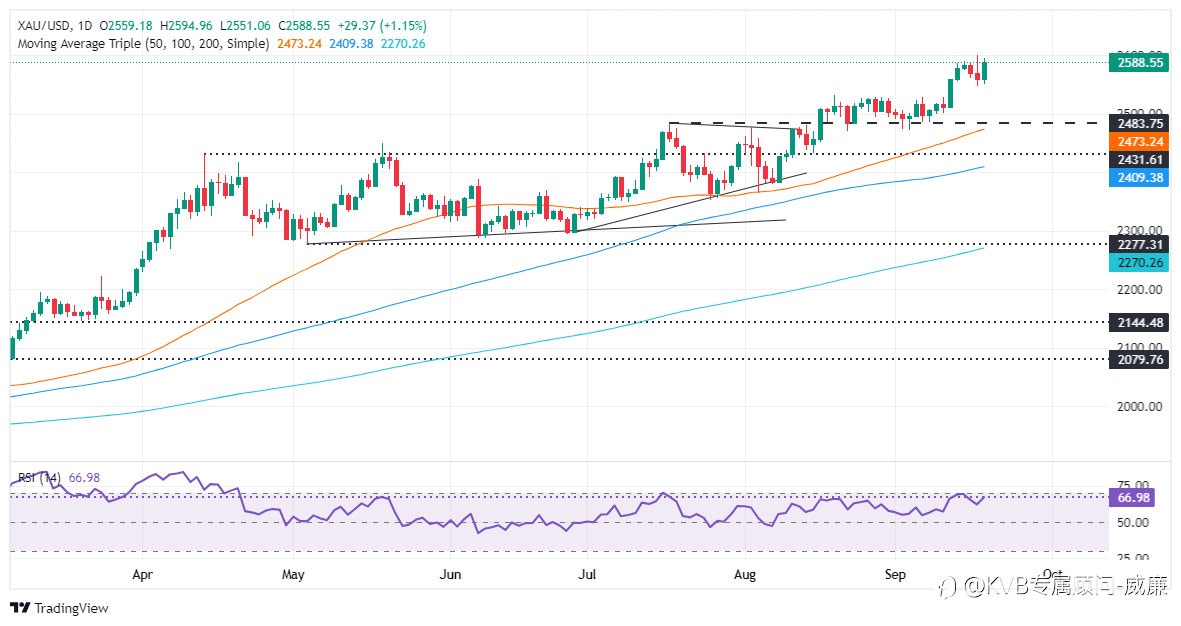Click the RSI (14) indicator label
The image size is (1181, 626).
(39, 478)
